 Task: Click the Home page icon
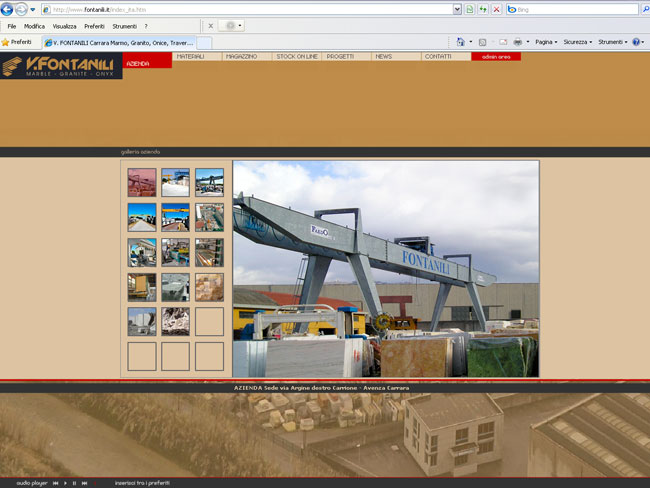point(461,42)
